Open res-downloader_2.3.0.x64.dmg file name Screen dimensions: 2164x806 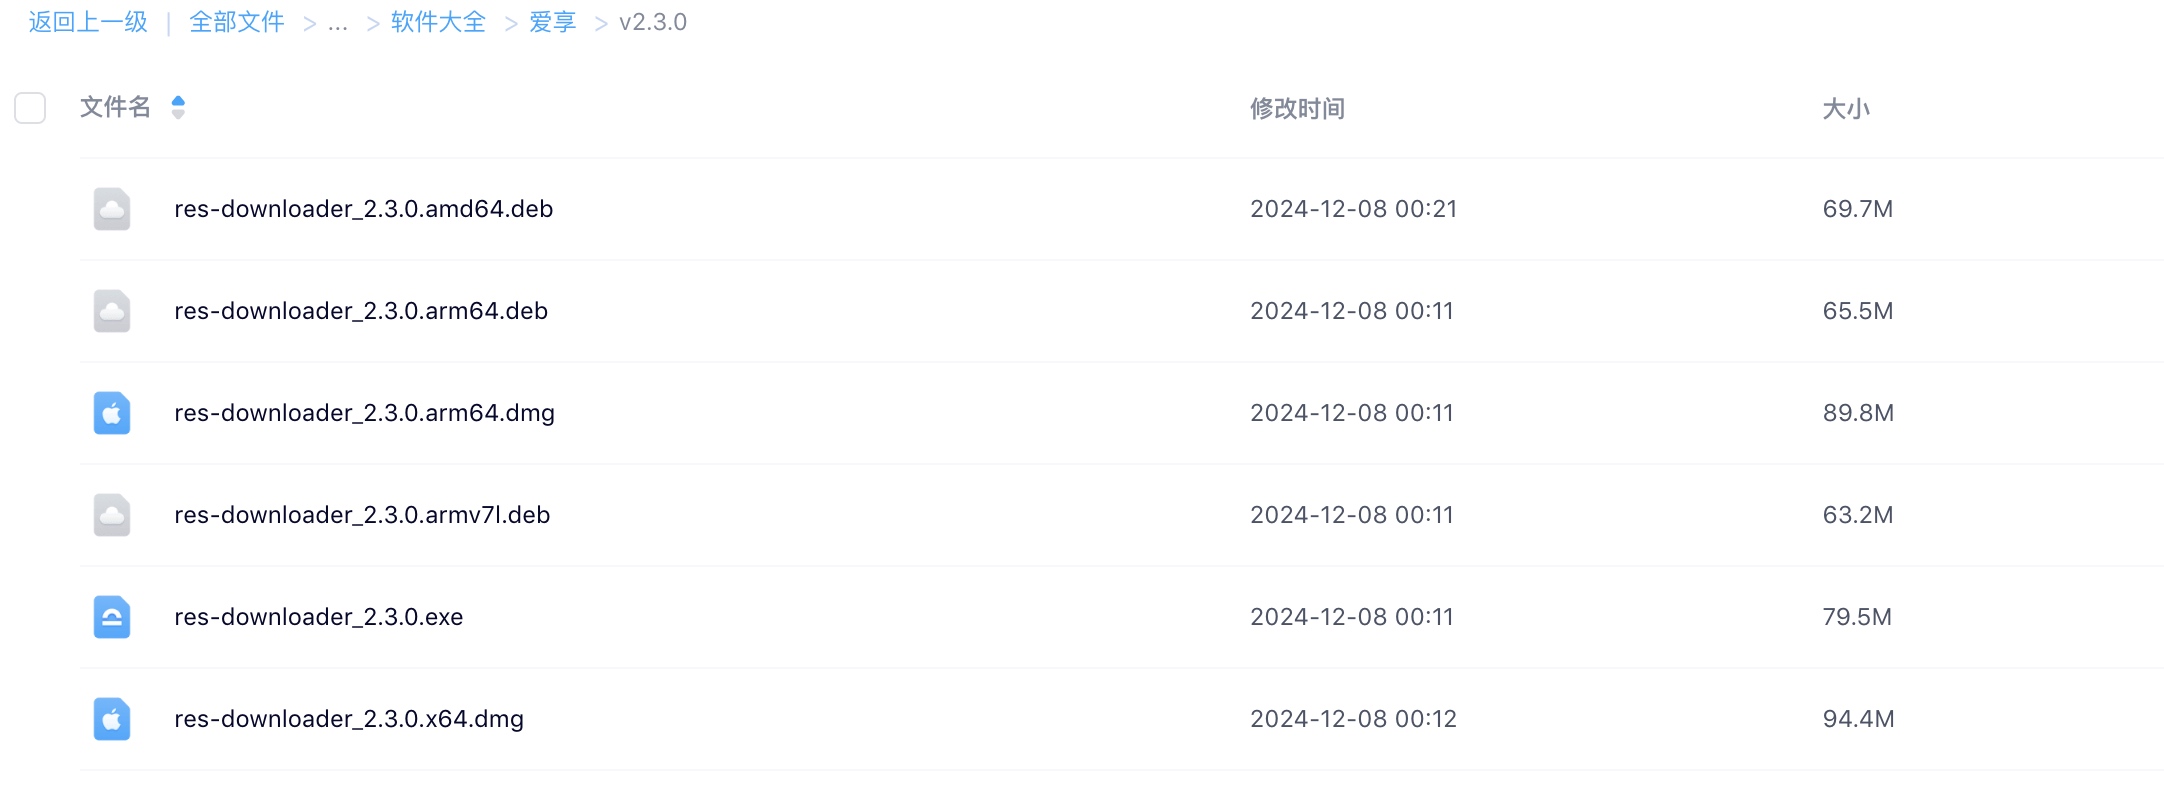click(x=349, y=719)
